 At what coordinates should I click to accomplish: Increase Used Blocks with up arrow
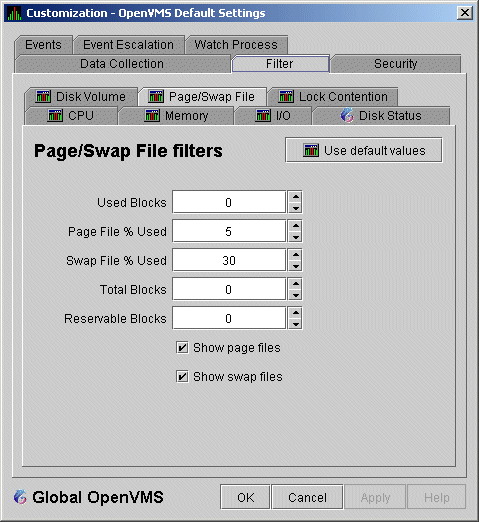pos(296,196)
